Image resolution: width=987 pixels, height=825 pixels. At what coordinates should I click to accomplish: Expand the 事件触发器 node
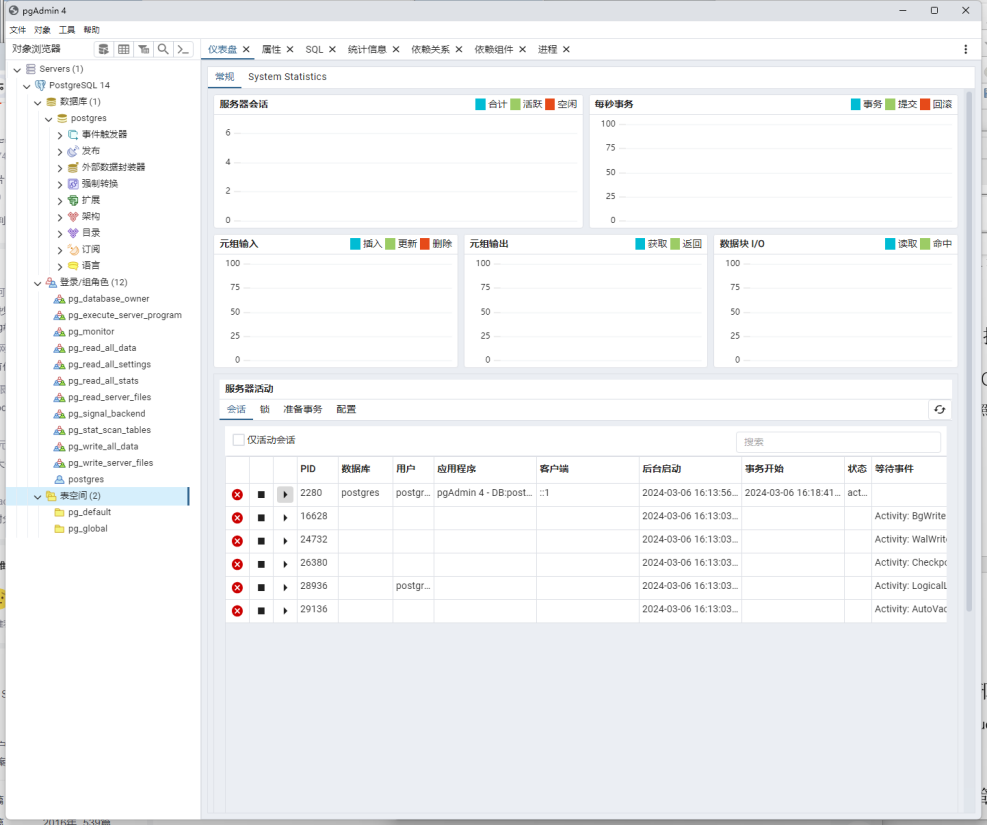[60, 135]
